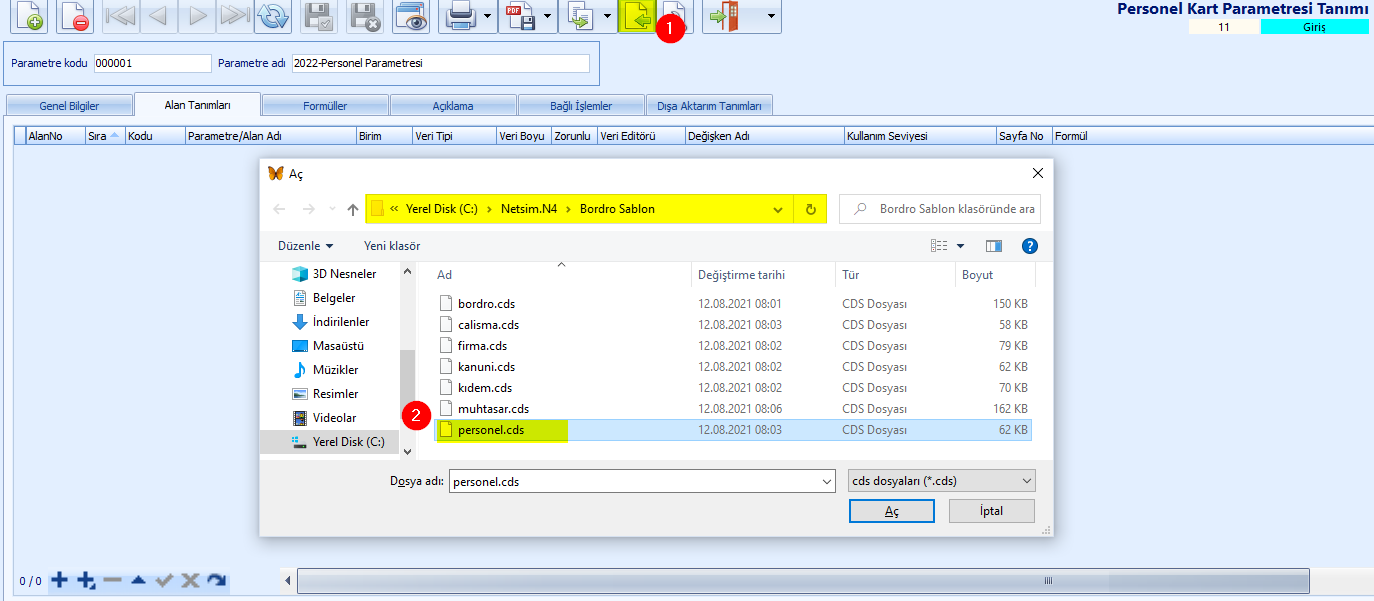Open the exit door dropdown arrow
Screen dimensions: 1374x601
pos(769,16)
